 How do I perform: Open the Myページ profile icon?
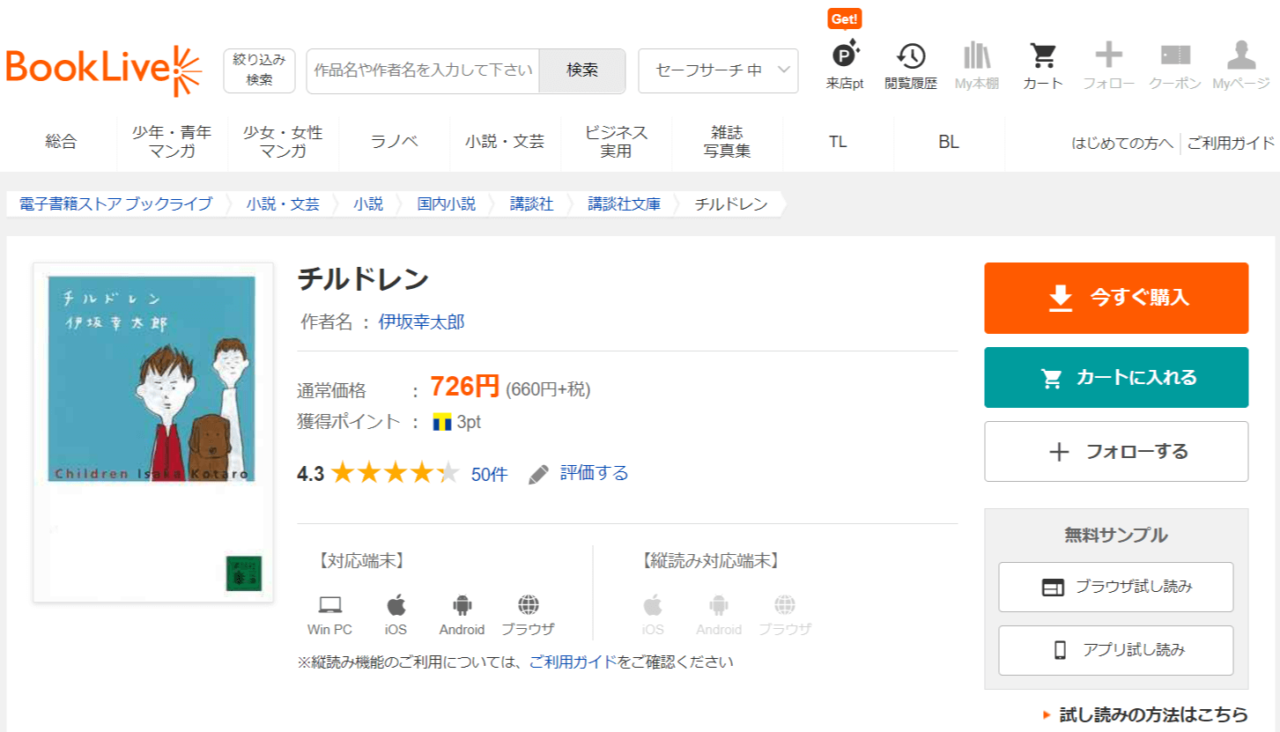click(x=1241, y=55)
